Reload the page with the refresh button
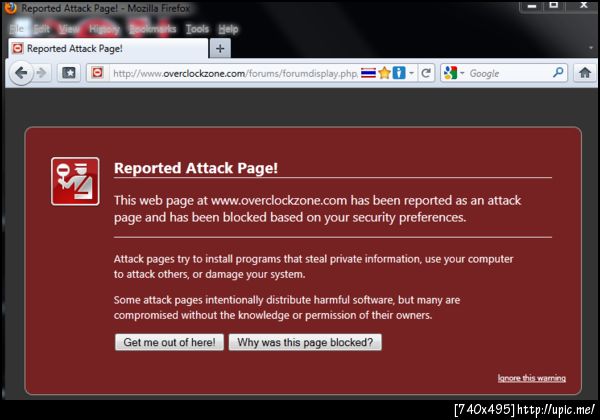The width and height of the screenshot is (600, 420). point(426,73)
